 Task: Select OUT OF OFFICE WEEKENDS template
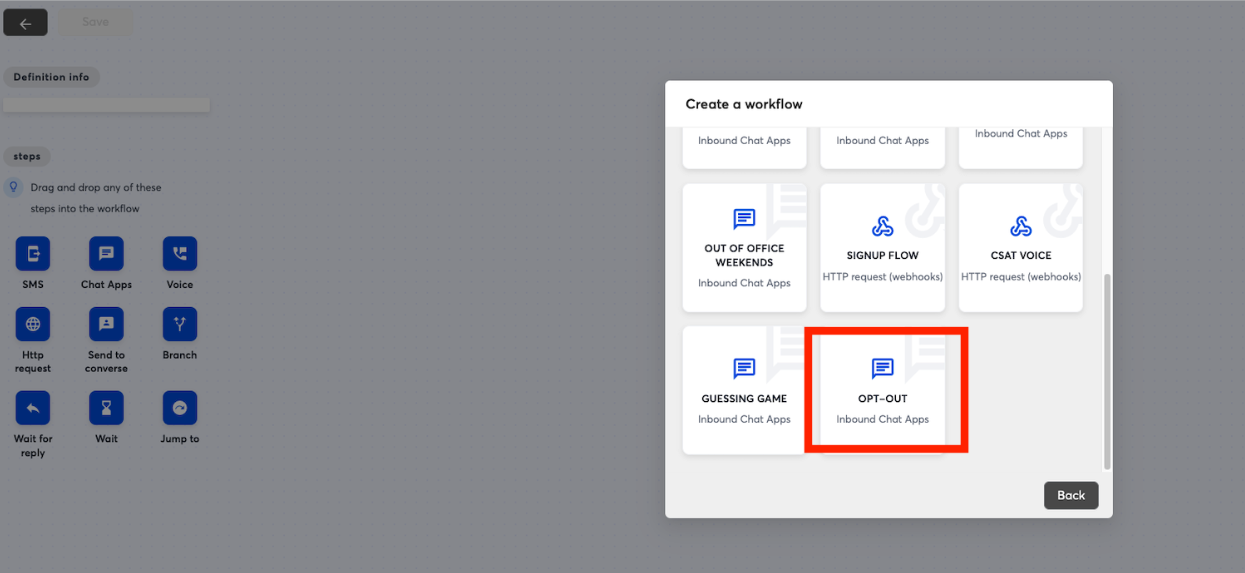point(744,247)
